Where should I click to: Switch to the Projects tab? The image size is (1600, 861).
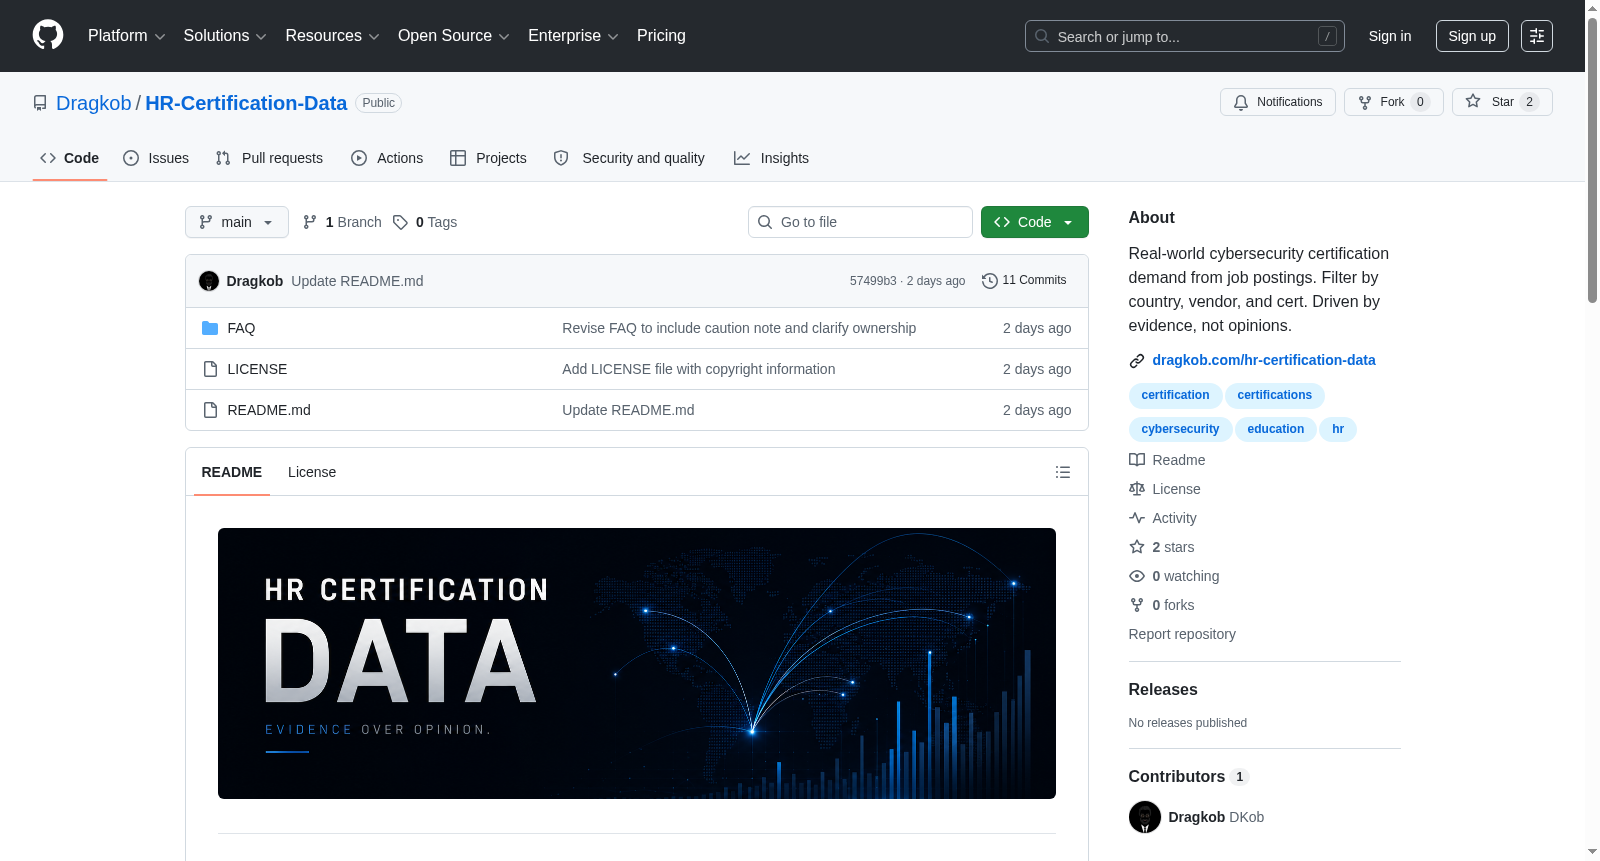tap(488, 158)
